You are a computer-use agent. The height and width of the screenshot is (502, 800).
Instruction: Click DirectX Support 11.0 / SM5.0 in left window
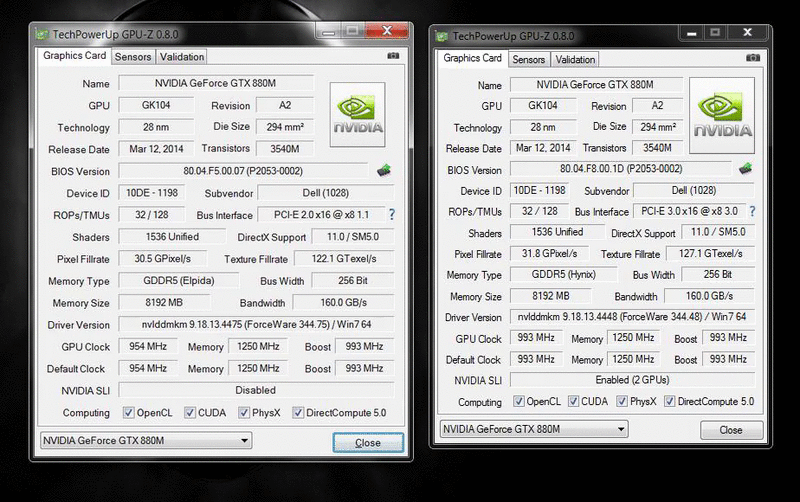pos(353,237)
